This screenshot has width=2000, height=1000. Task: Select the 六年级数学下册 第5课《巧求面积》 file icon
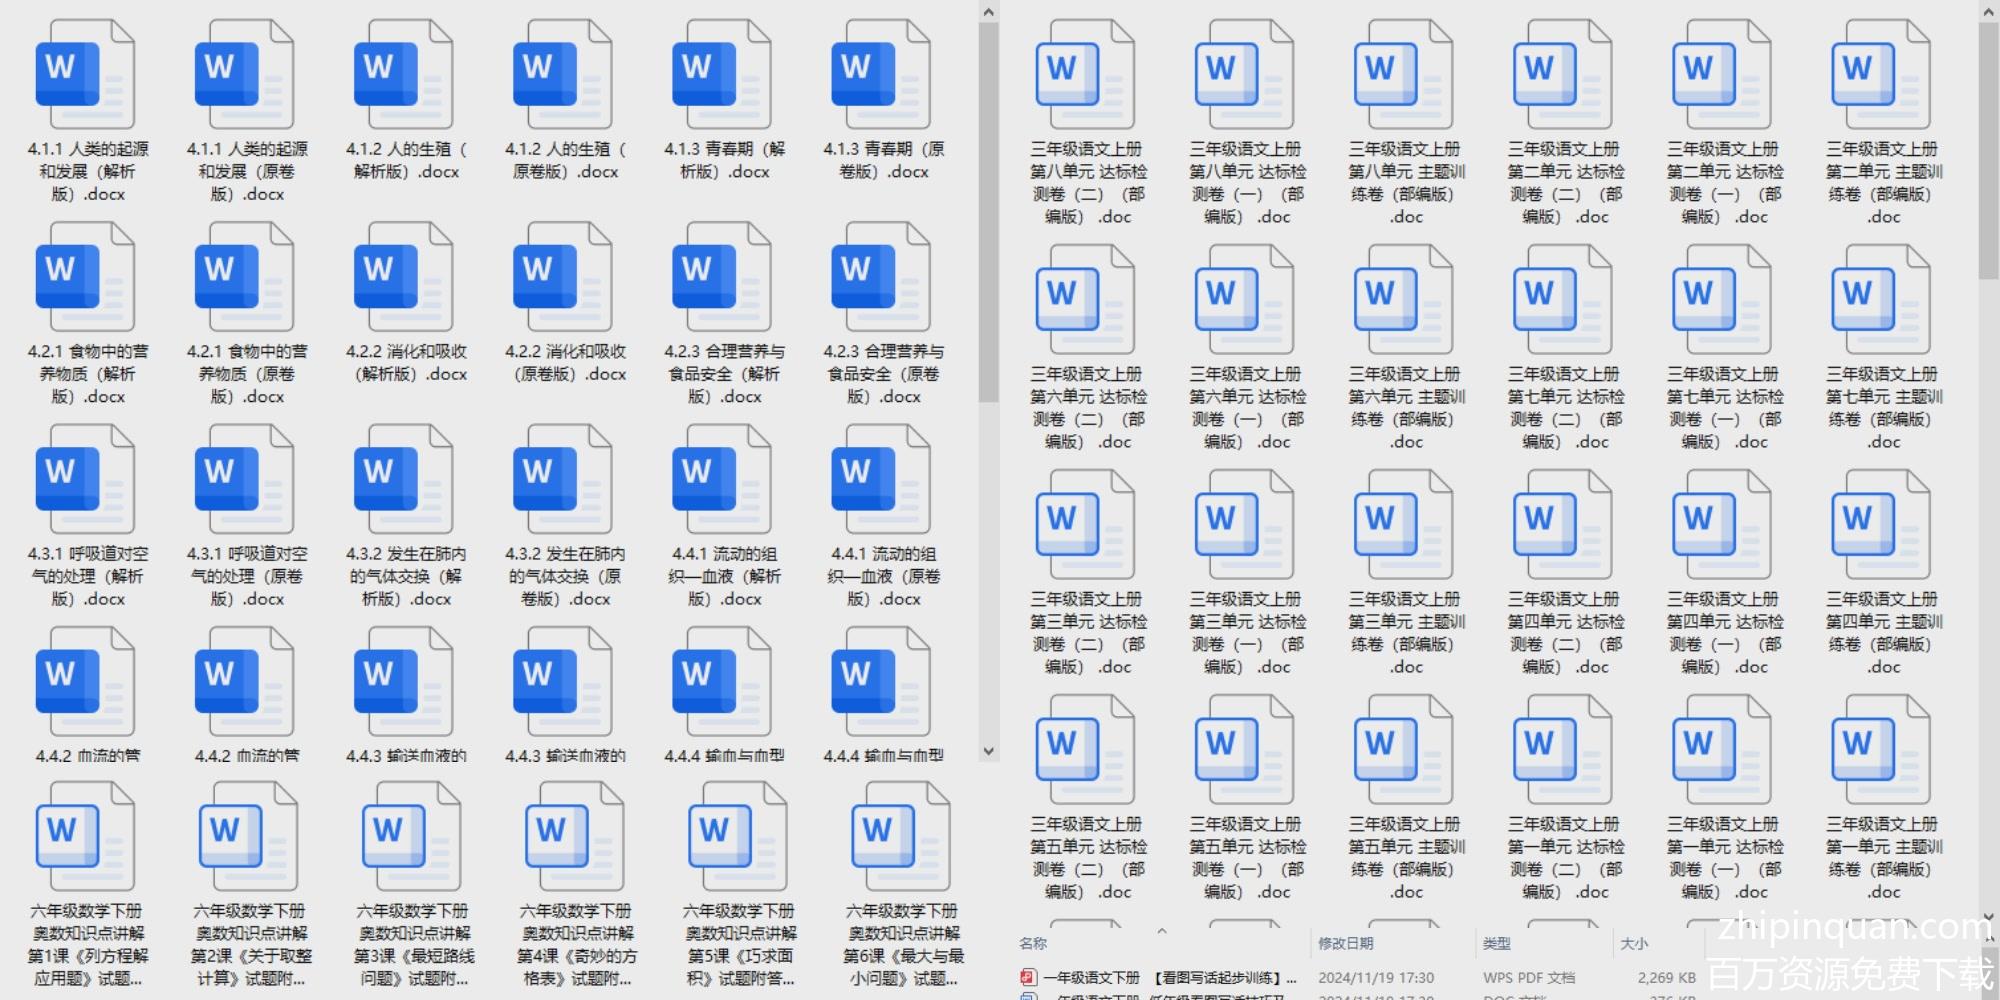click(x=738, y=837)
